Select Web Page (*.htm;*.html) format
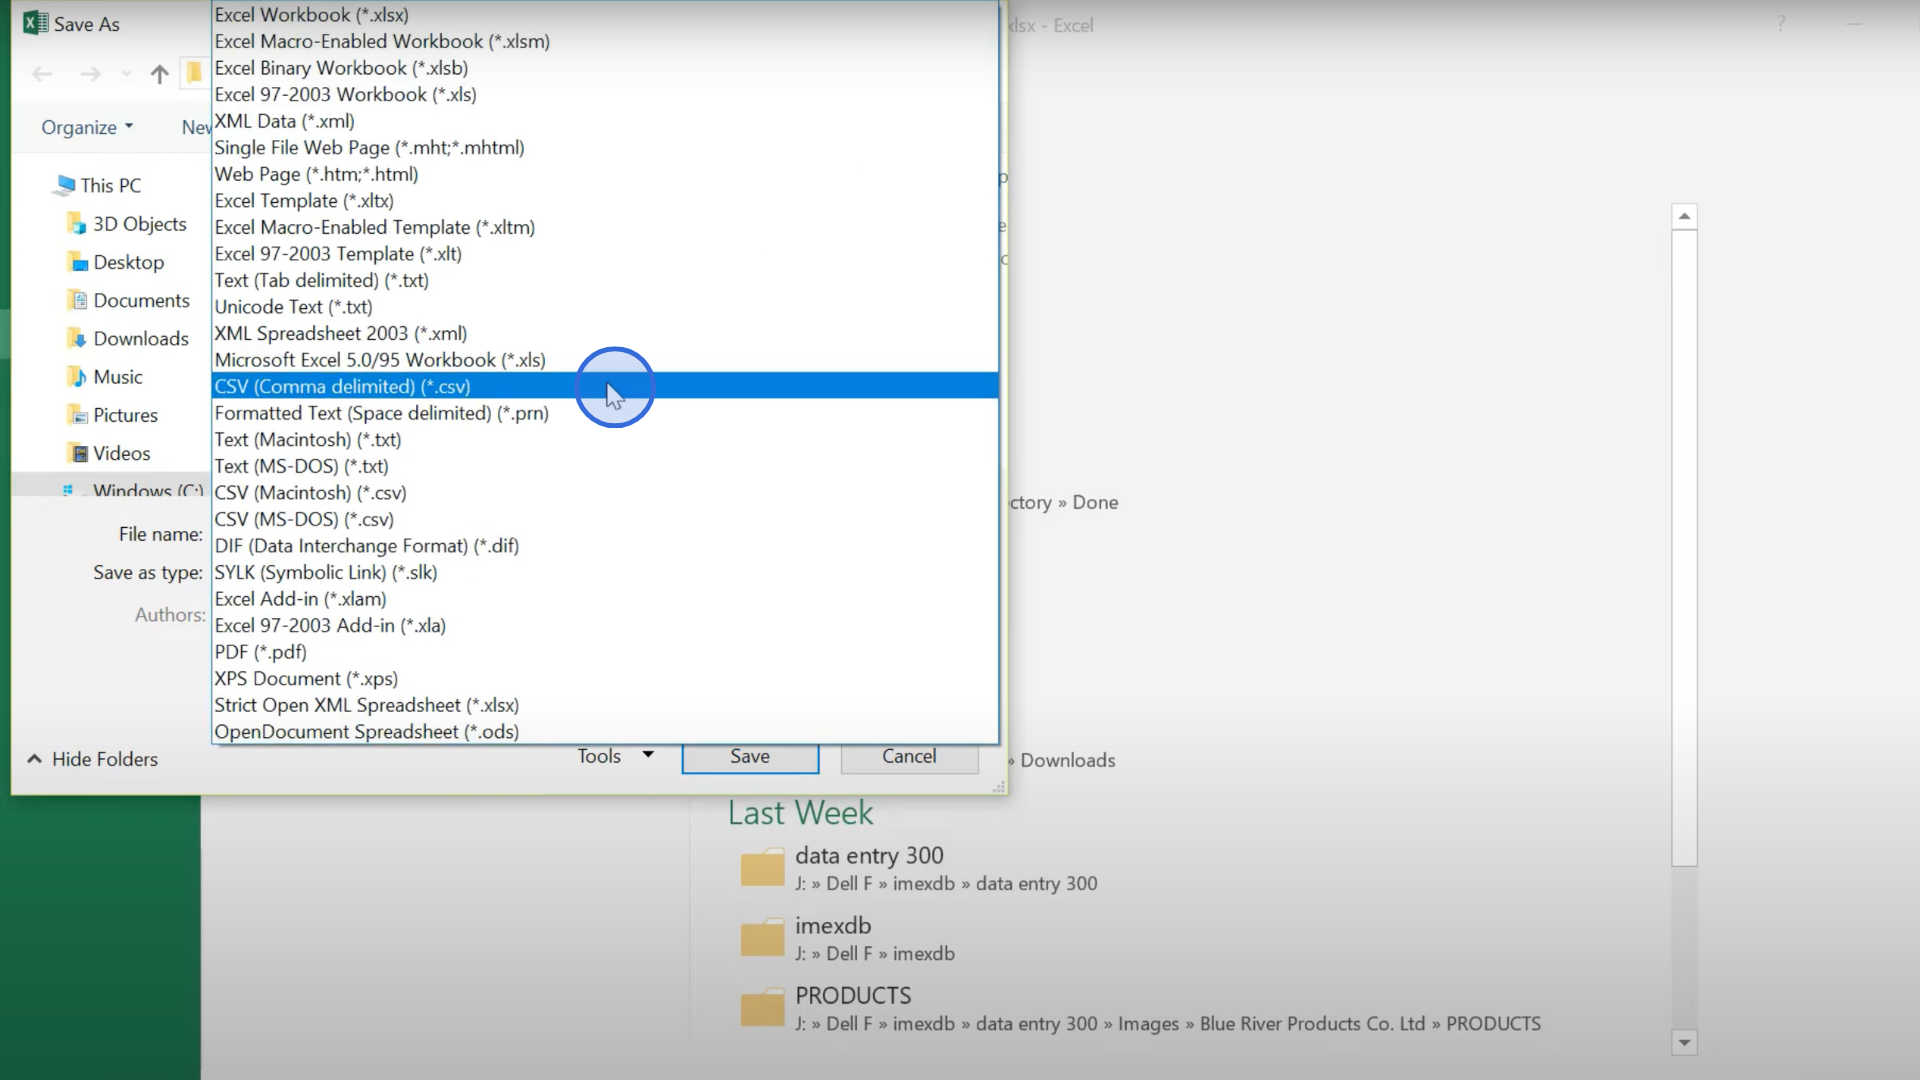Viewport: 1920px width, 1080px height. point(605,174)
